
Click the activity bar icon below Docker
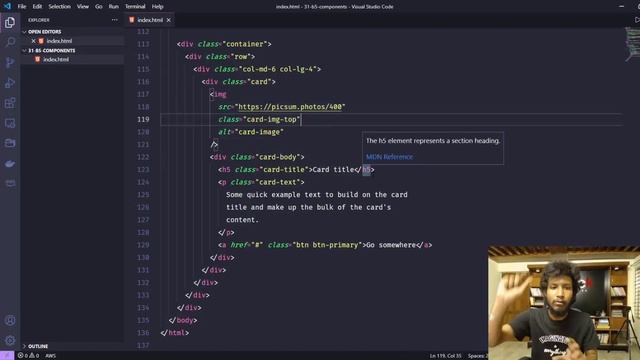pos(10,183)
